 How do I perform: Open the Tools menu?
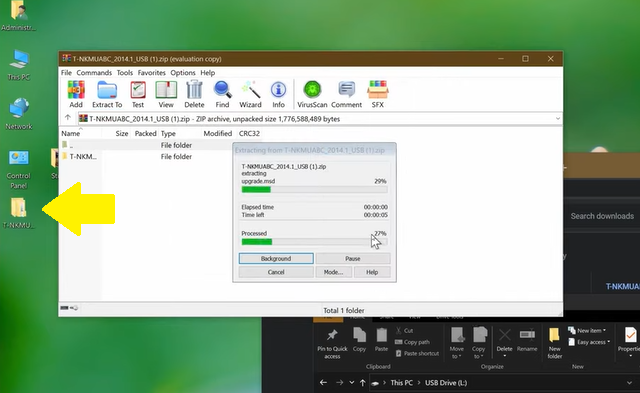(124, 73)
